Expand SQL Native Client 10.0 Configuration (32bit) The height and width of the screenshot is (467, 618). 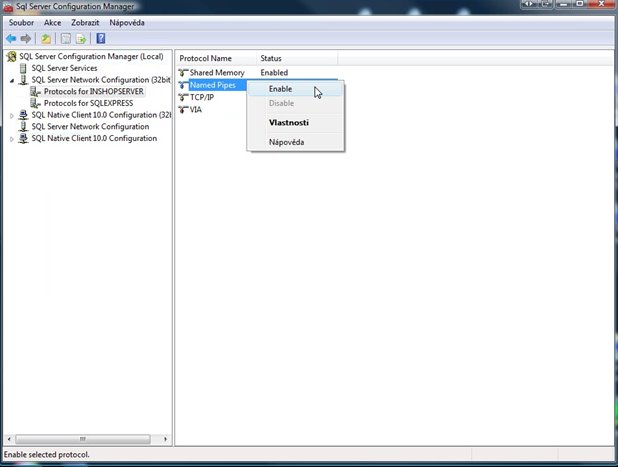click(x=12, y=115)
